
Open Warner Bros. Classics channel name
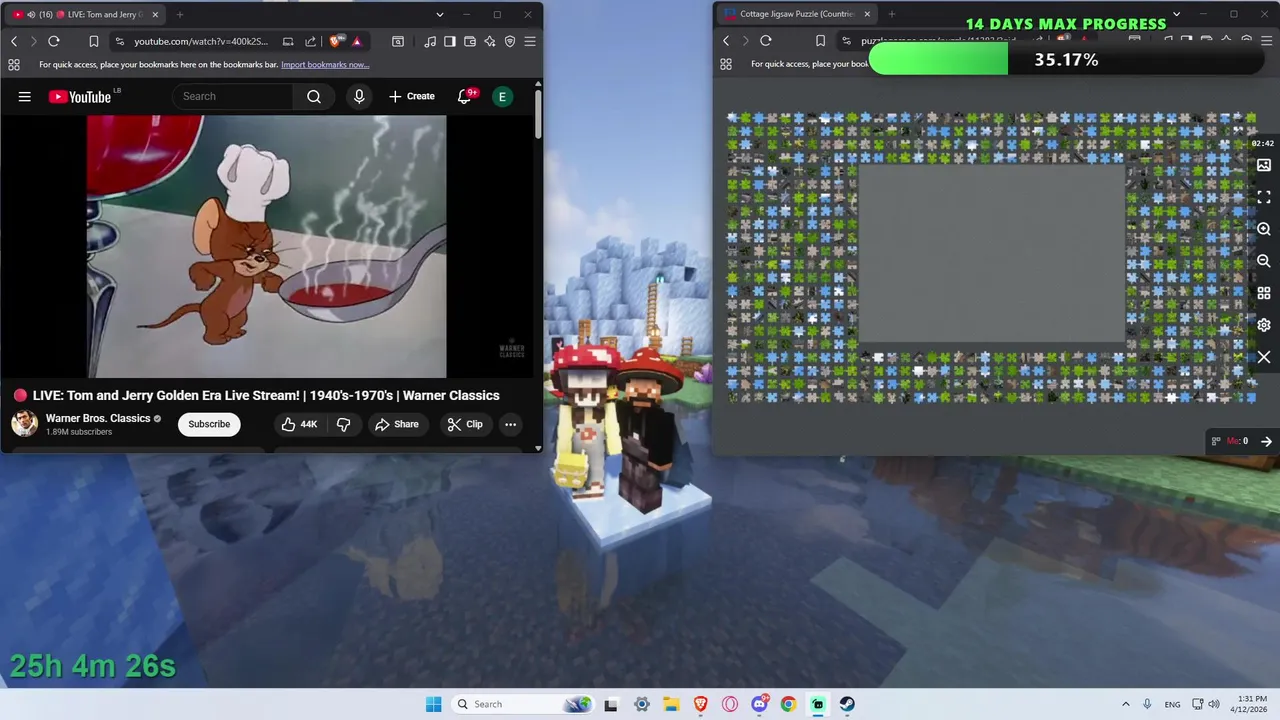[x=98, y=418]
